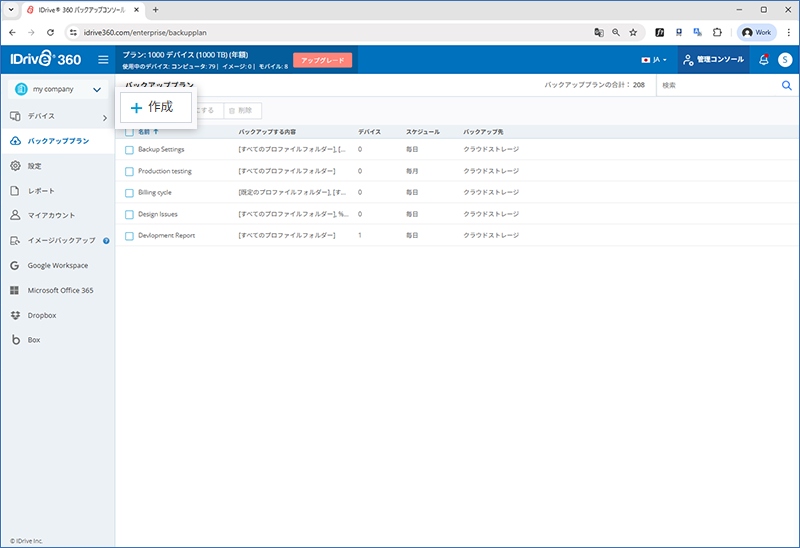Open Box in the sidebar
800x548 pixels.
click(x=34, y=340)
